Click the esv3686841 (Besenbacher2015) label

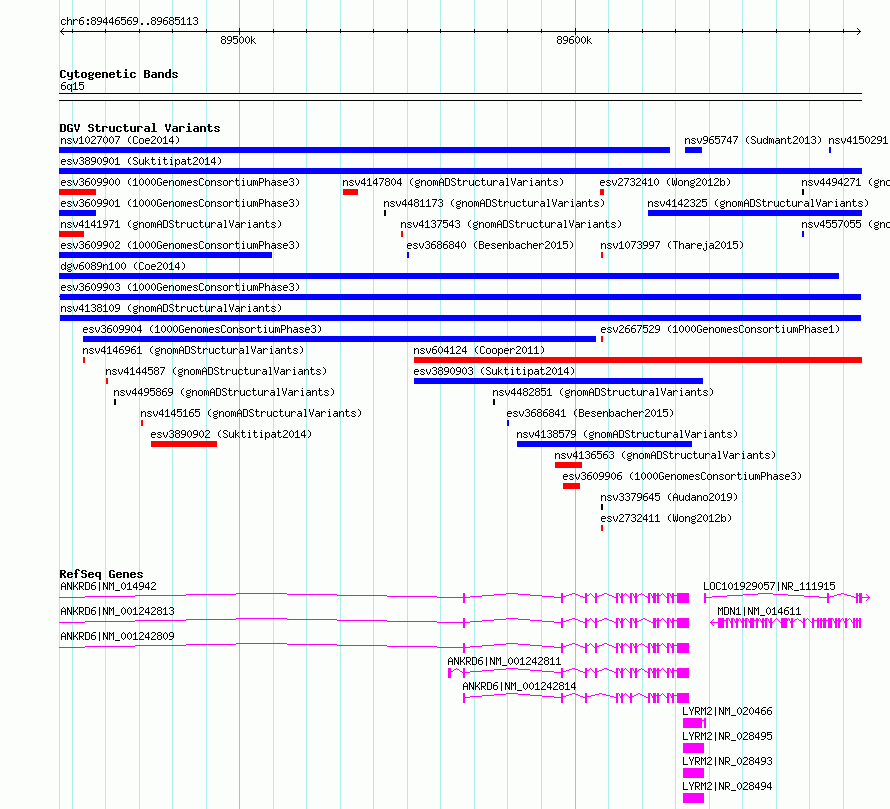click(x=590, y=413)
